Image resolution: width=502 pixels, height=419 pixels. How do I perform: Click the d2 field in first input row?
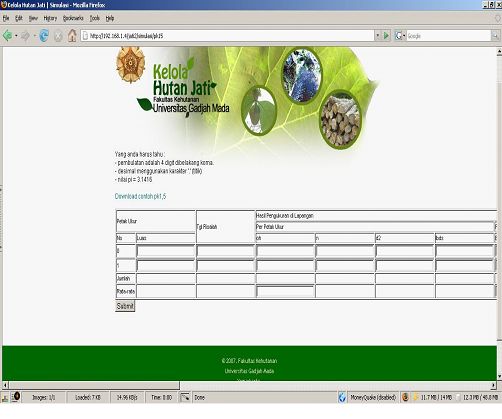(405, 251)
